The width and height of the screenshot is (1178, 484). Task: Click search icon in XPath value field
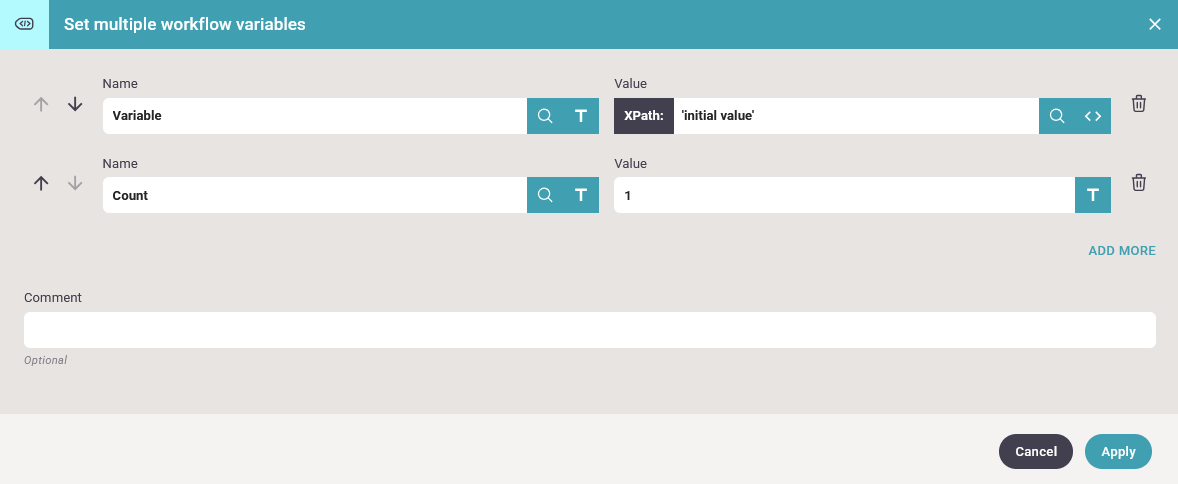(1057, 116)
